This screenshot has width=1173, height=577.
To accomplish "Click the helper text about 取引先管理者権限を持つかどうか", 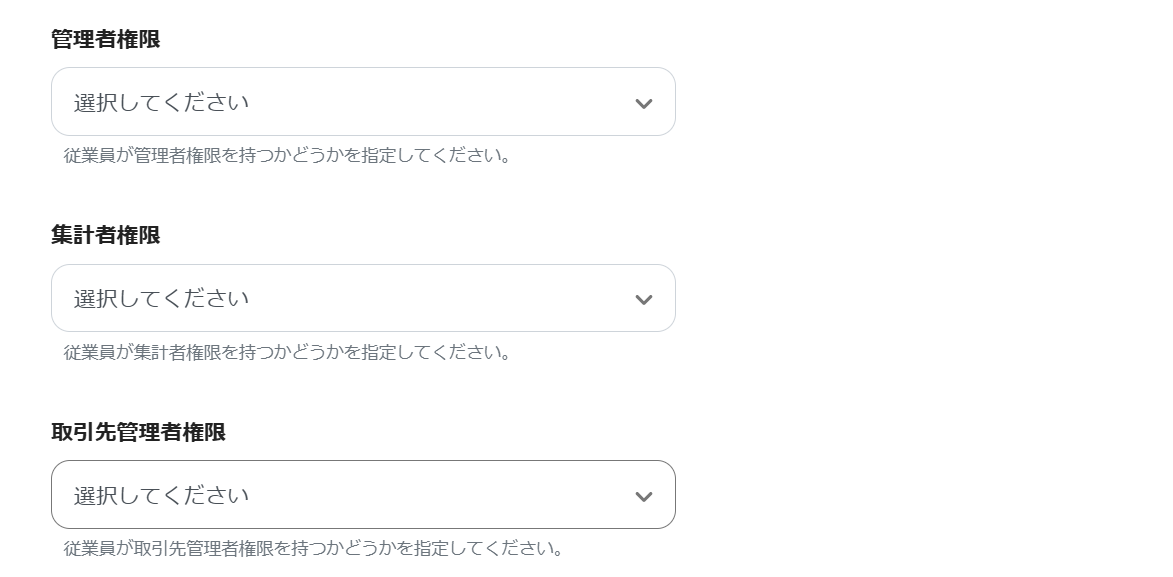I will [x=314, y=549].
